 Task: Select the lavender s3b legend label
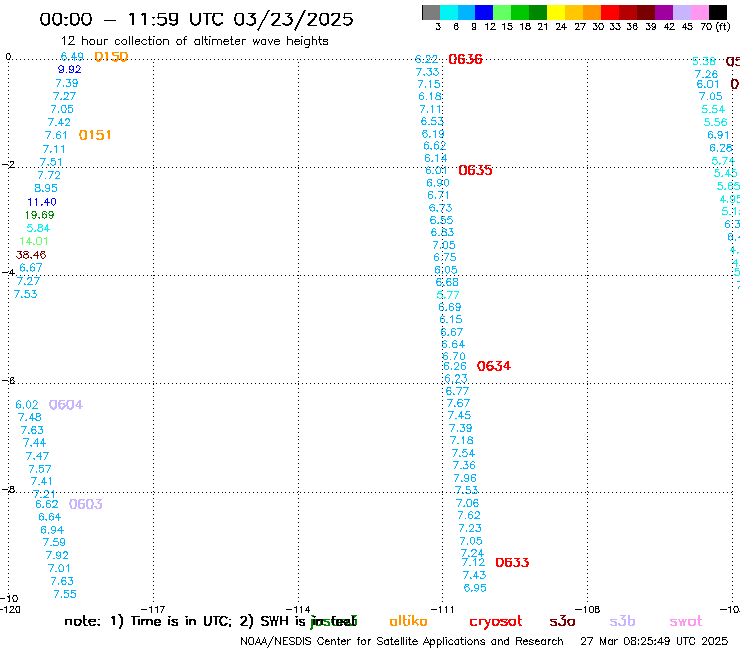(622, 621)
